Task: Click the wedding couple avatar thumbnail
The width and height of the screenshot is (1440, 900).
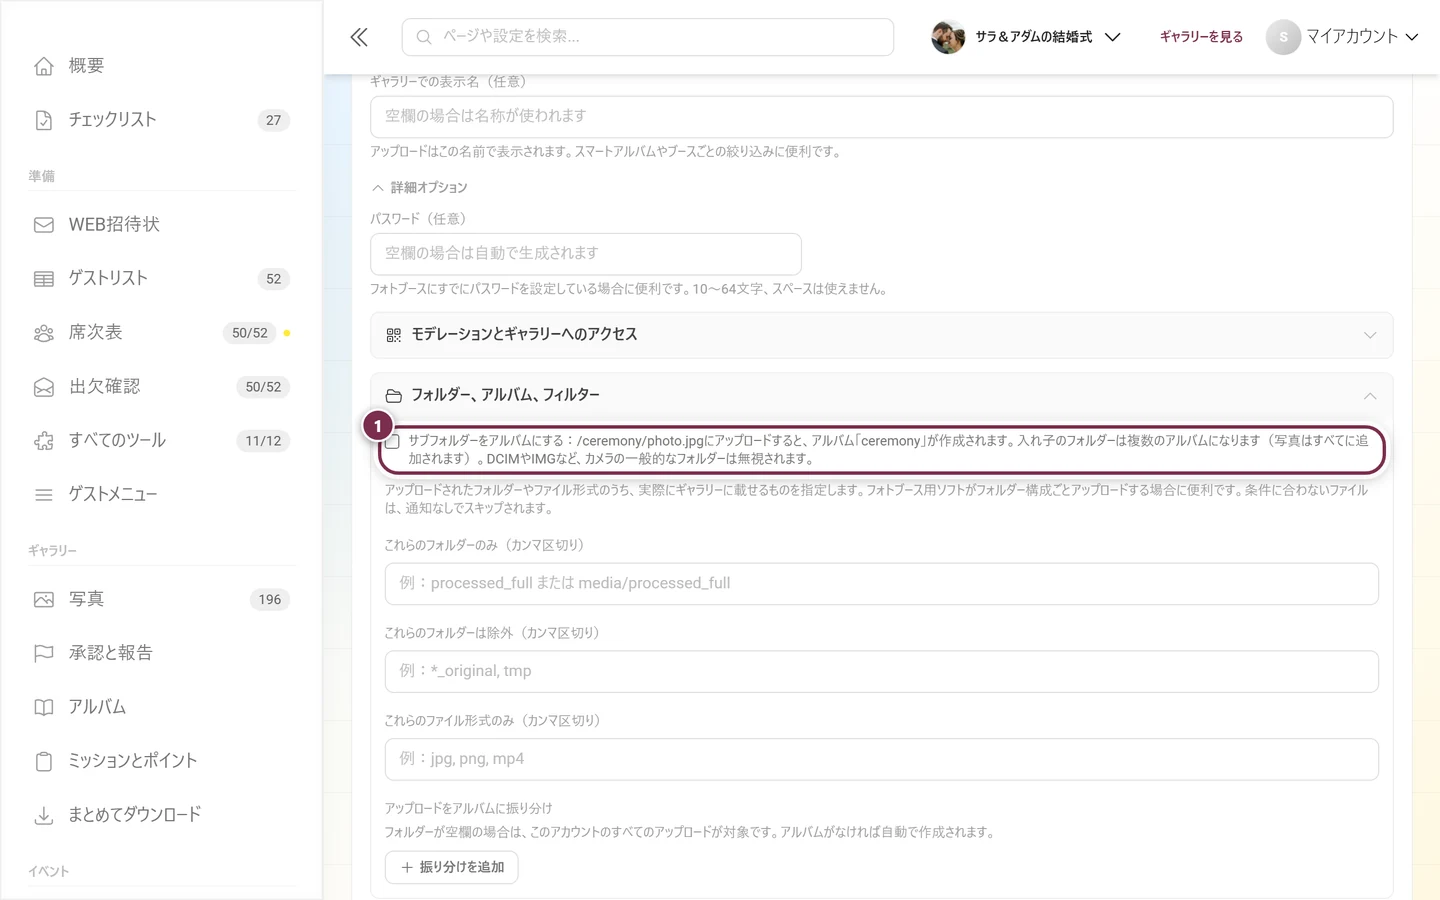Action: [948, 37]
